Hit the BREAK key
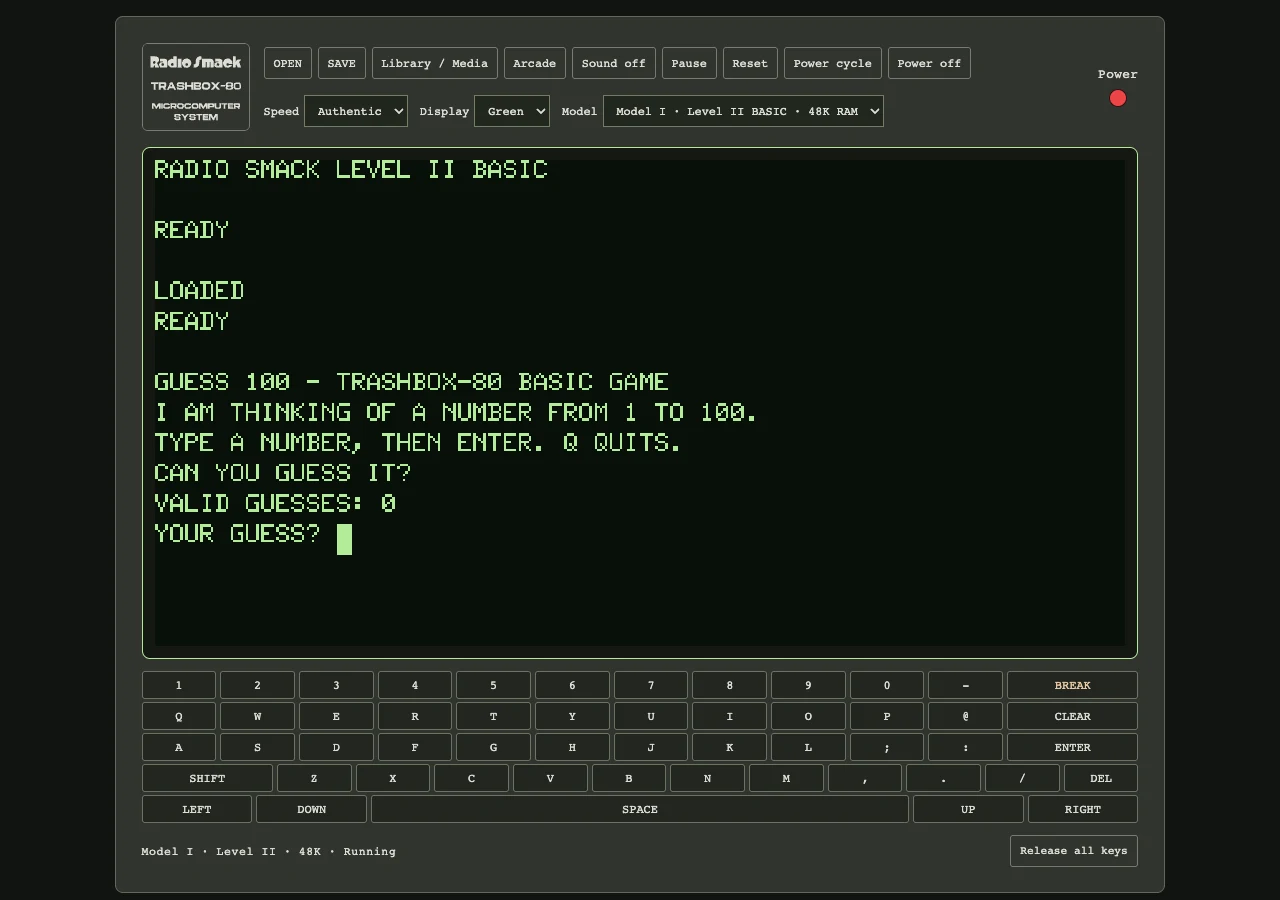The image size is (1280, 900). click(x=1072, y=685)
